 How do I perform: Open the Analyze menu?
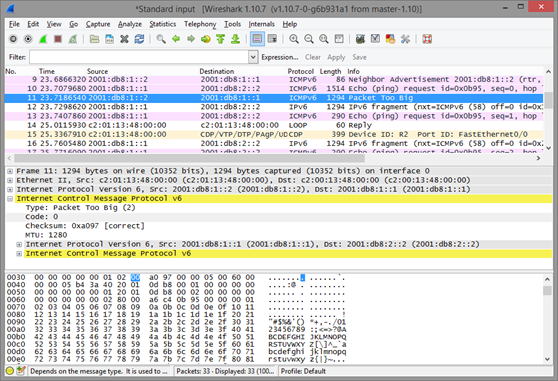[x=130, y=24]
